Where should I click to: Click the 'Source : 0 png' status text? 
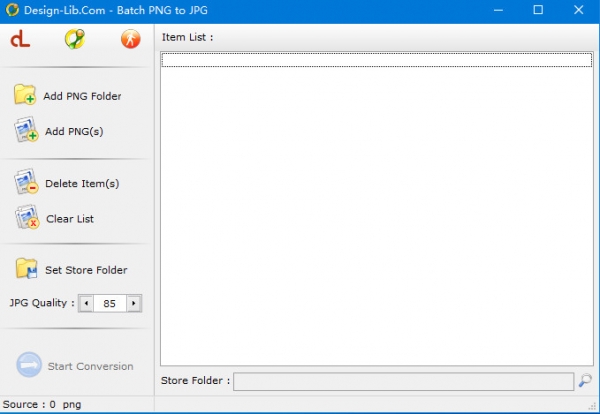[x=42, y=404]
